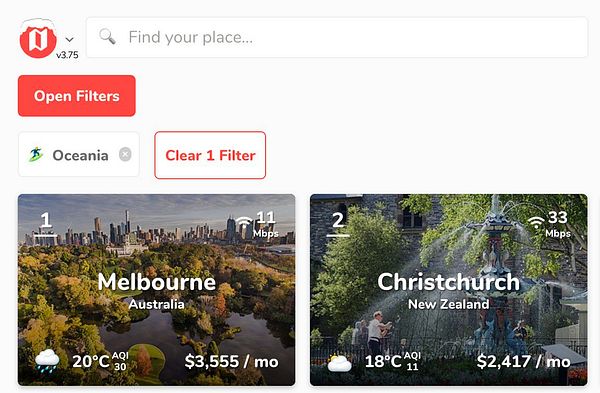Click the Oceania filter chip label
The height and width of the screenshot is (393, 600).
click(x=80, y=155)
